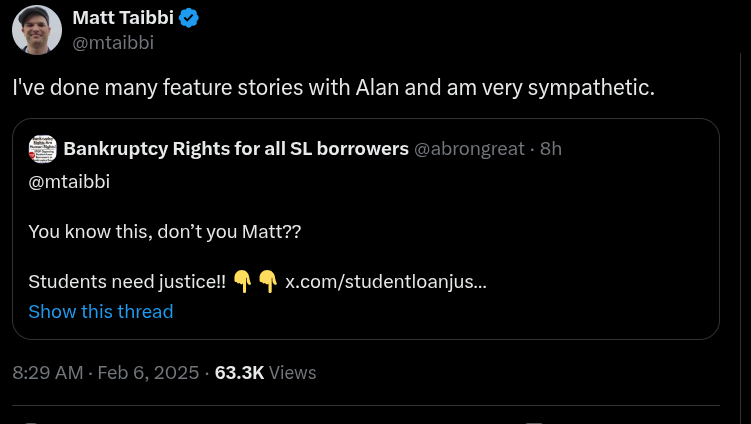This screenshot has height=424, width=751.
Task: Click the second pointing-down emoji
Action: [x=267, y=282]
